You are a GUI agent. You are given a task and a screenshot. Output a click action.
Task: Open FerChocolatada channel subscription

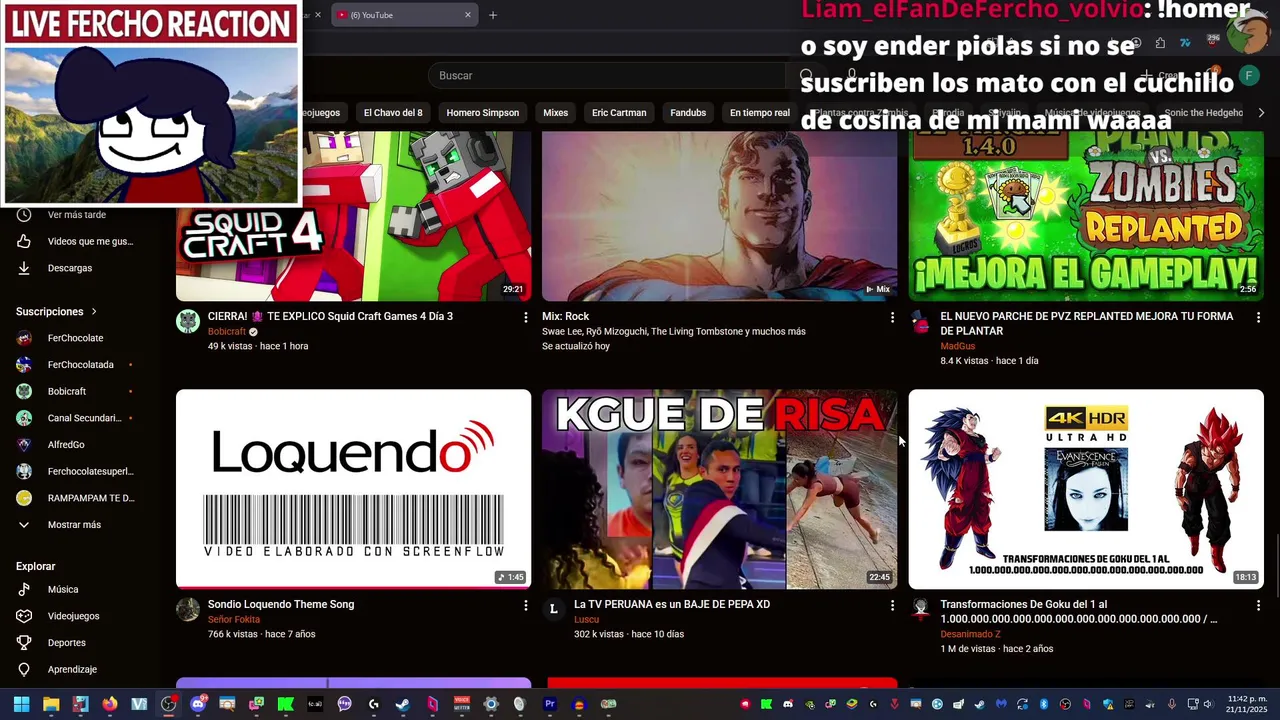[80, 365]
